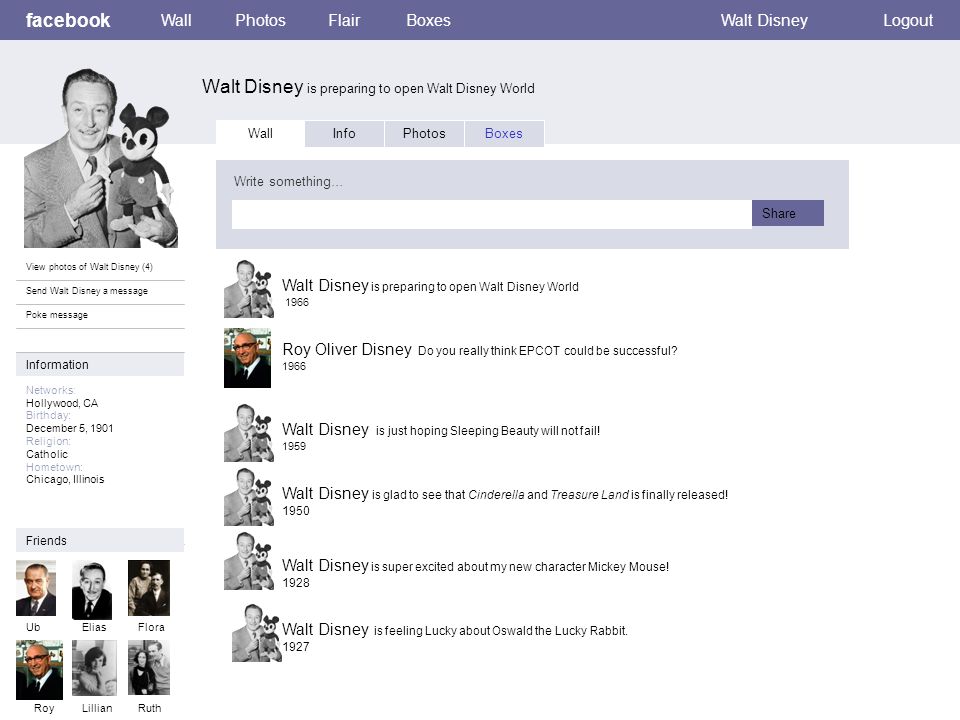Switch to the Info profile tab

click(344, 133)
